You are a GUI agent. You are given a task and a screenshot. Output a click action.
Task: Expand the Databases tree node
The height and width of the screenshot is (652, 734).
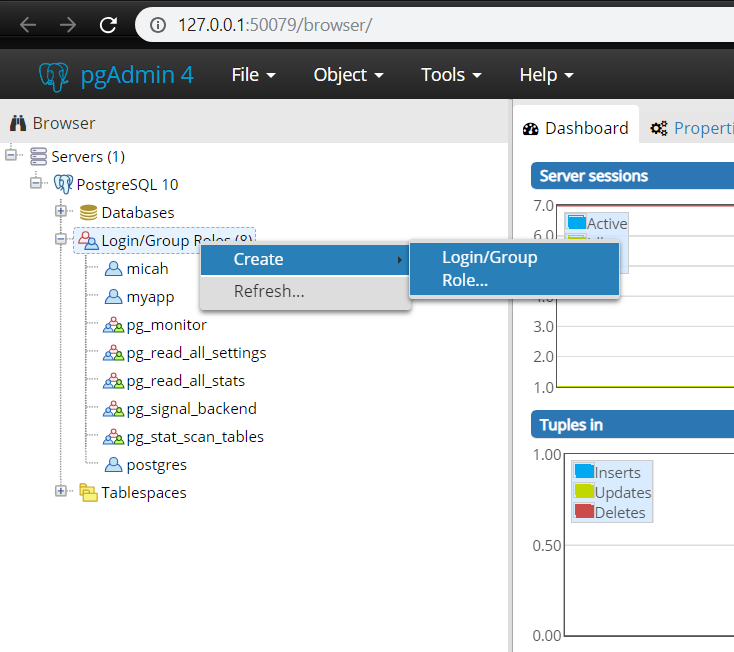(x=60, y=211)
